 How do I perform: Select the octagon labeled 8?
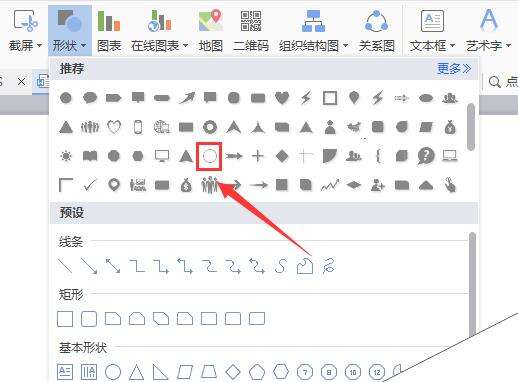point(329,372)
